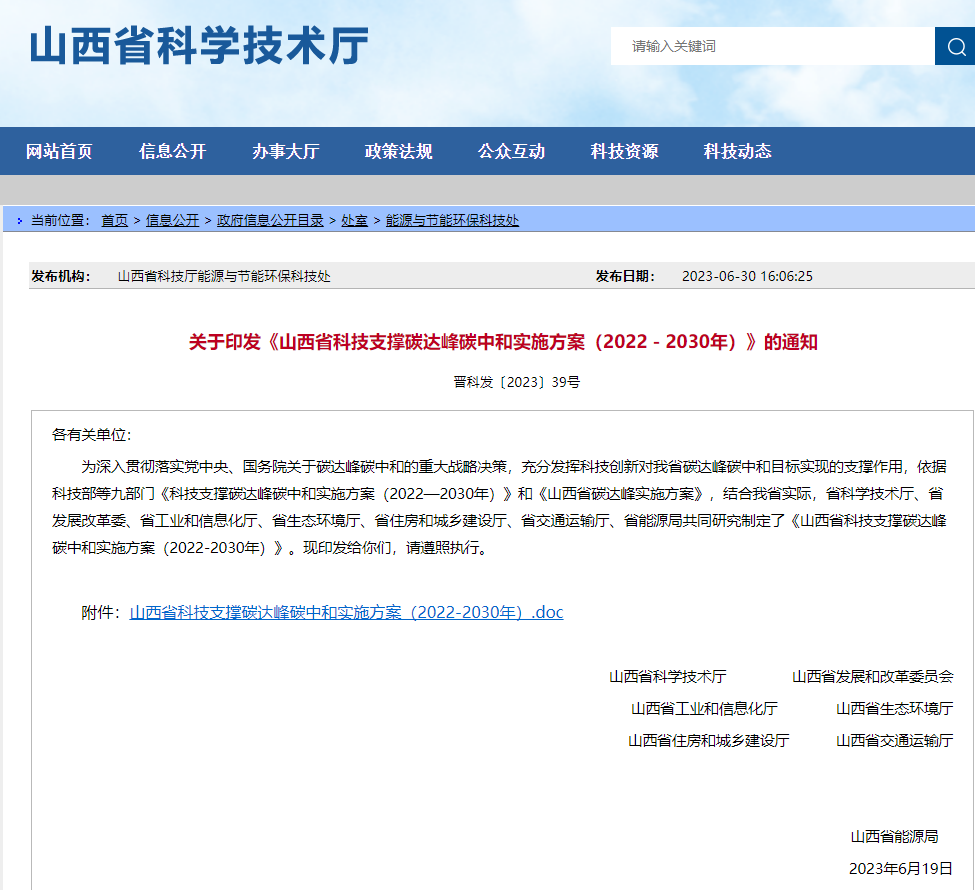The image size is (975, 890).
Task: Click the breadcrumb arrow icon before 当前位置
Action: click(x=20, y=221)
